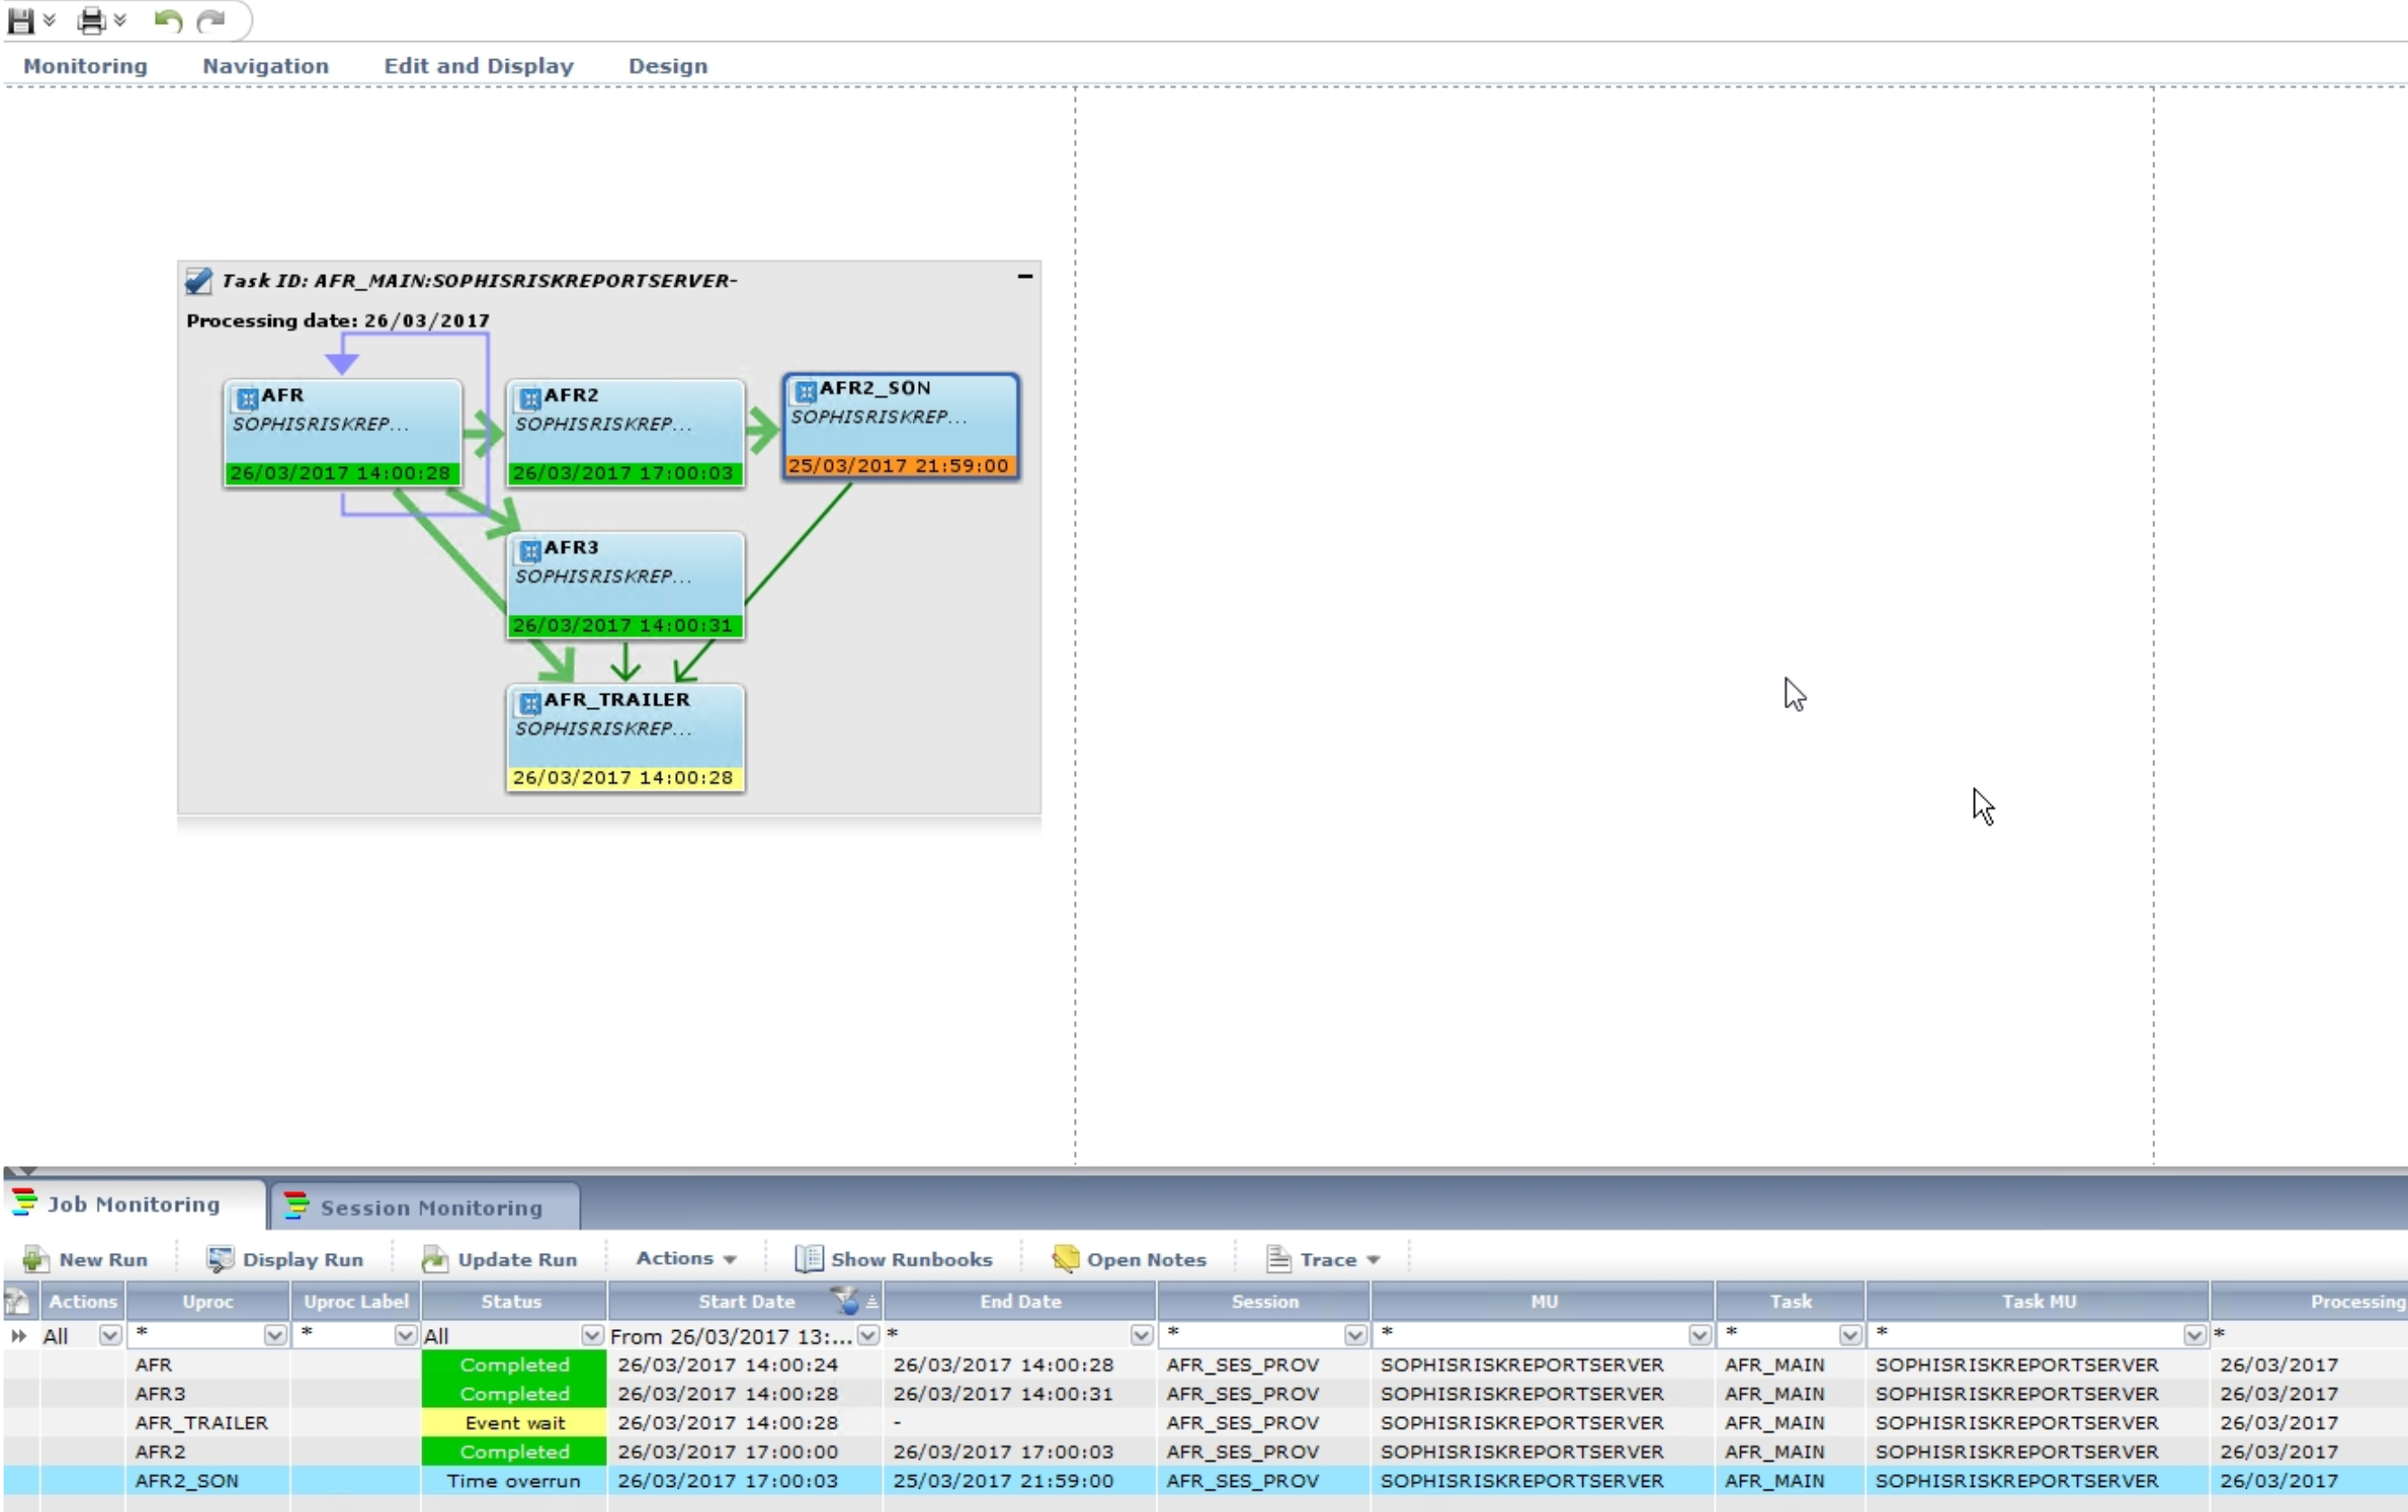Click the redo arrow icon
Viewport: 2408px width, 1512px height.
pos(210,21)
